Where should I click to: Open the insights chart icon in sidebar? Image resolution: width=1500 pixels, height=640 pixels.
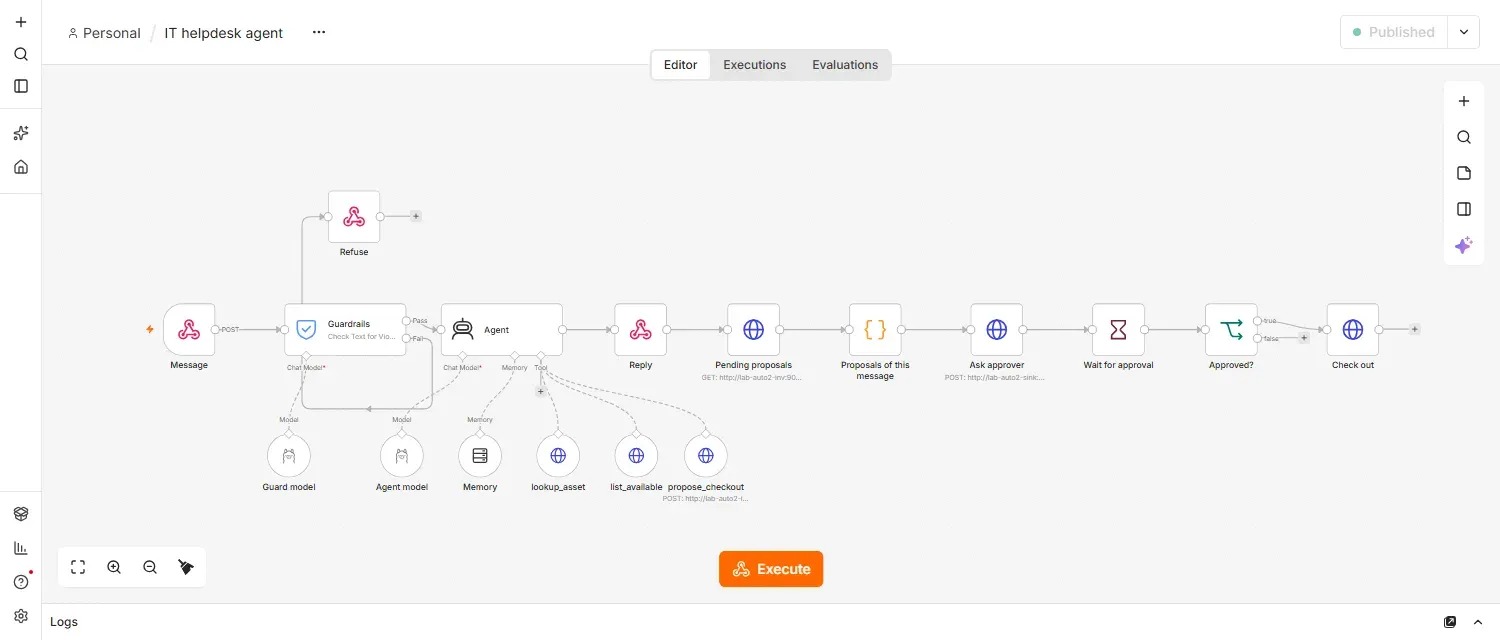(x=21, y=548)
